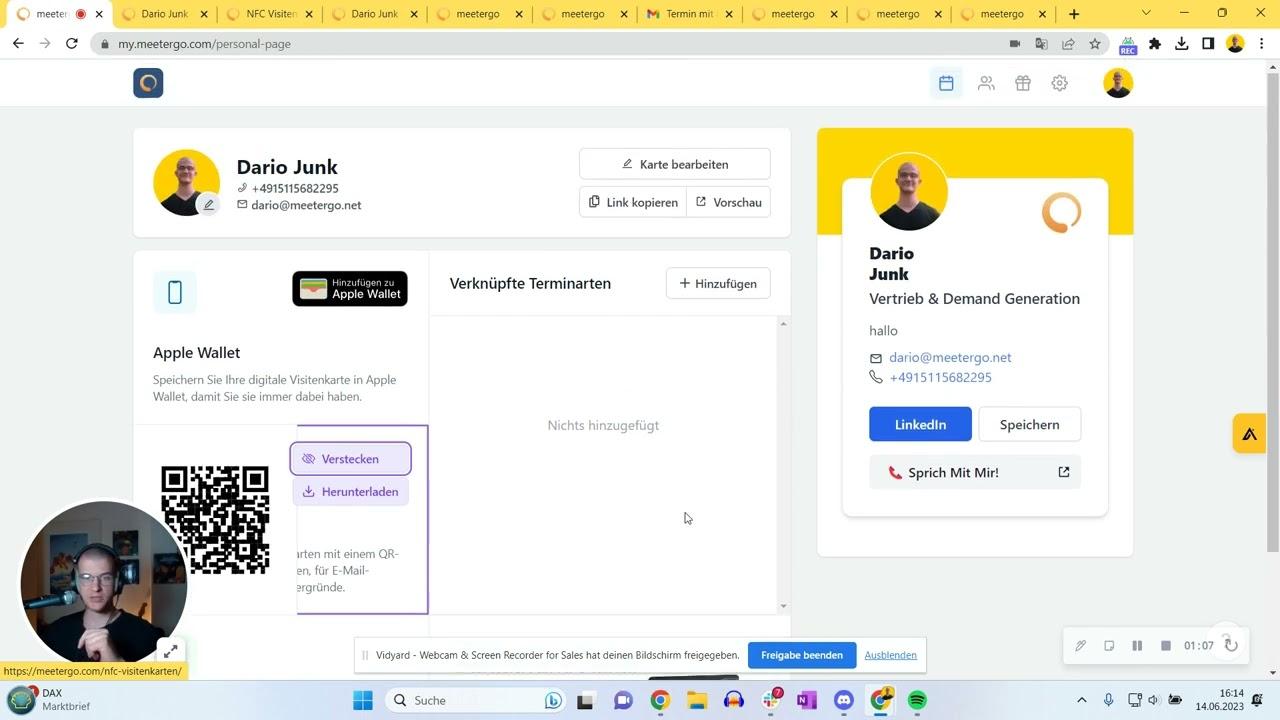Expand the webcam bubble view
Image resolution: width=1280 pixels, height=720 pixels.
170,651
